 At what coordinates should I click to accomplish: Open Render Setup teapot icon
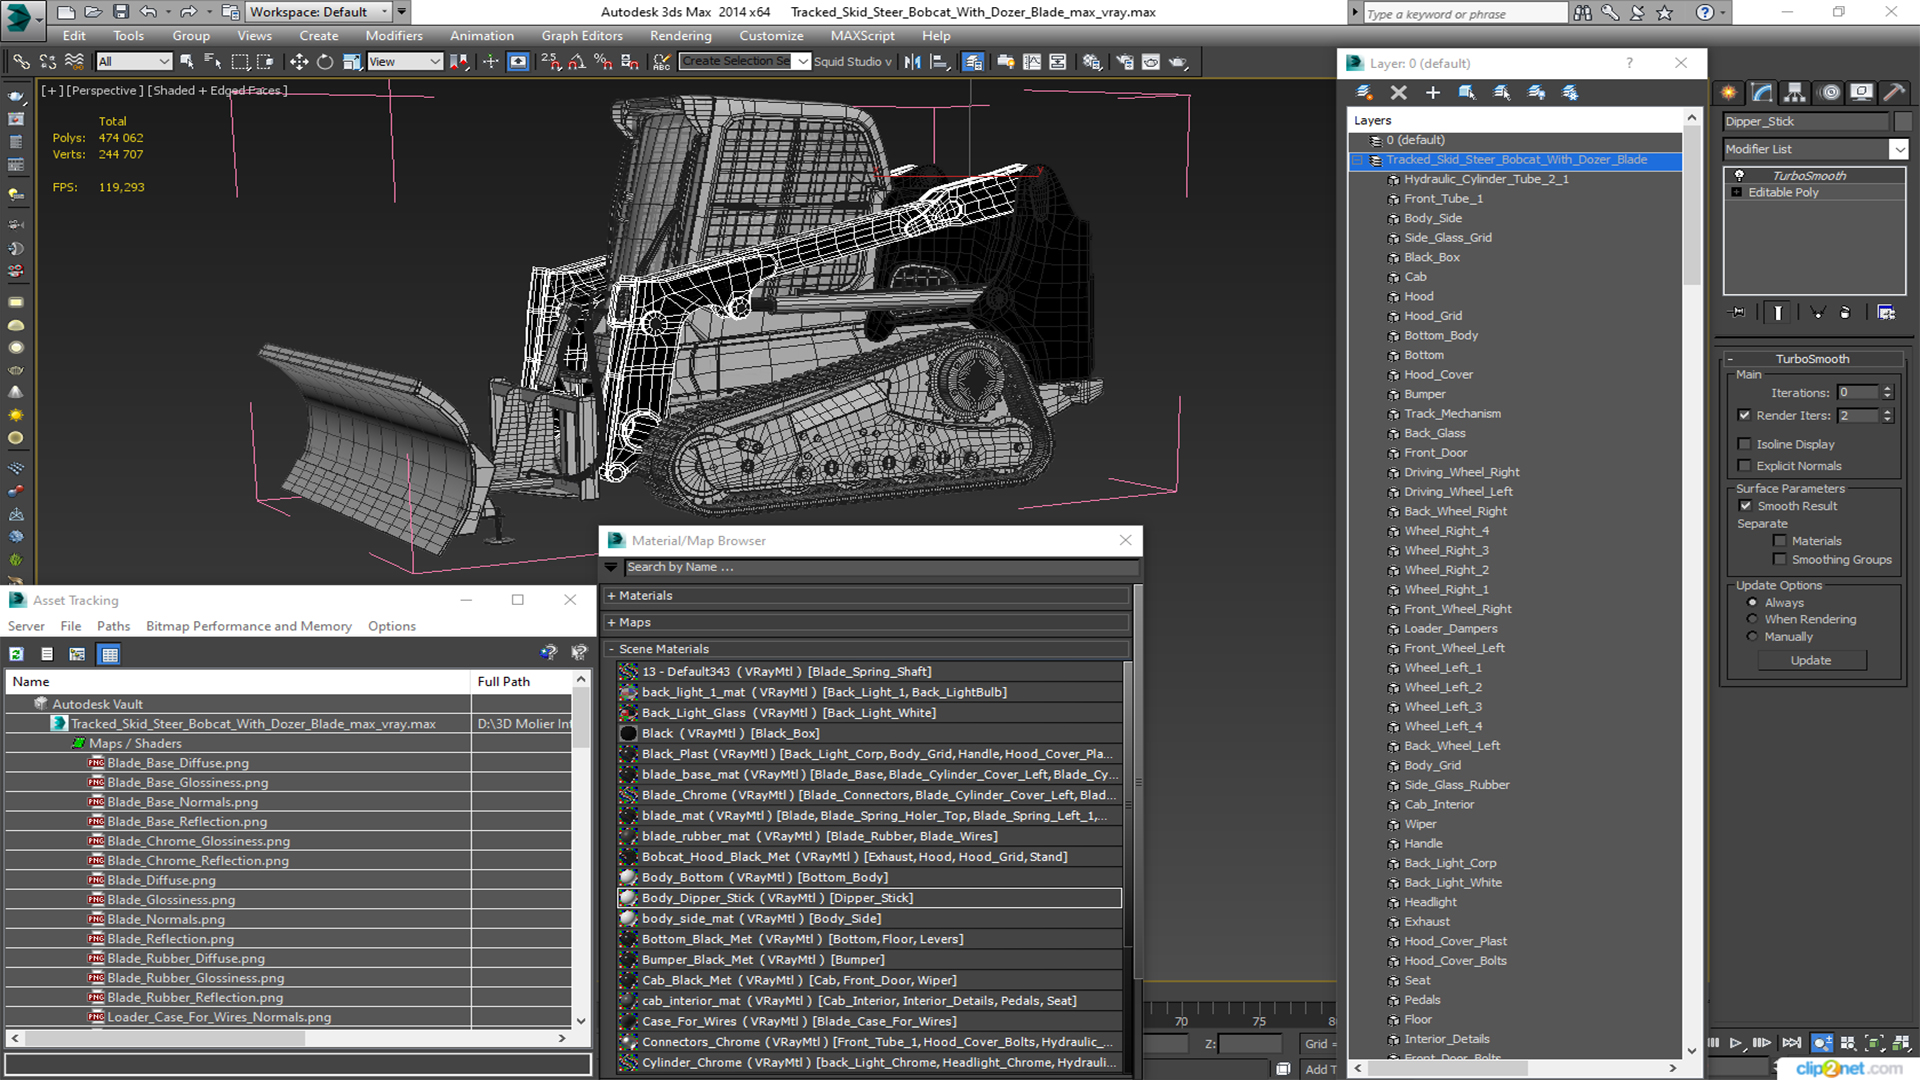pyautogui.click(x=1124, y=62)
